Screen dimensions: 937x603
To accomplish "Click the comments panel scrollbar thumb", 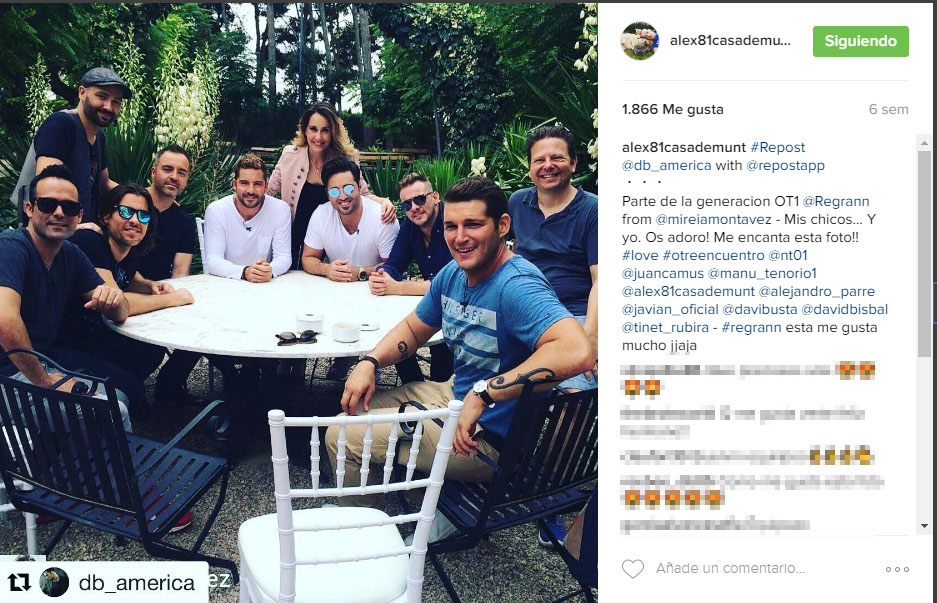I will [924, 253].
